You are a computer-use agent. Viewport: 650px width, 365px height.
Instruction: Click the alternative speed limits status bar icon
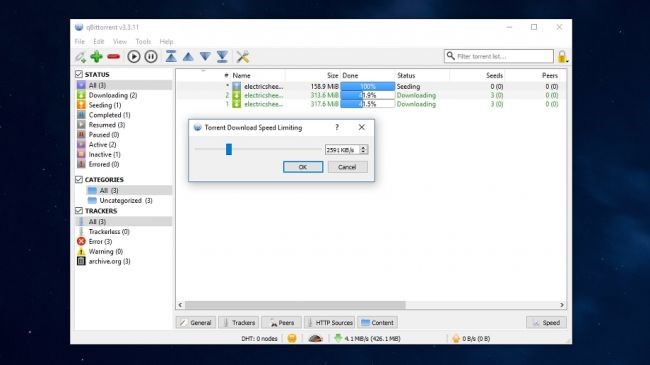pyautogui.click(x=315, y=338)
